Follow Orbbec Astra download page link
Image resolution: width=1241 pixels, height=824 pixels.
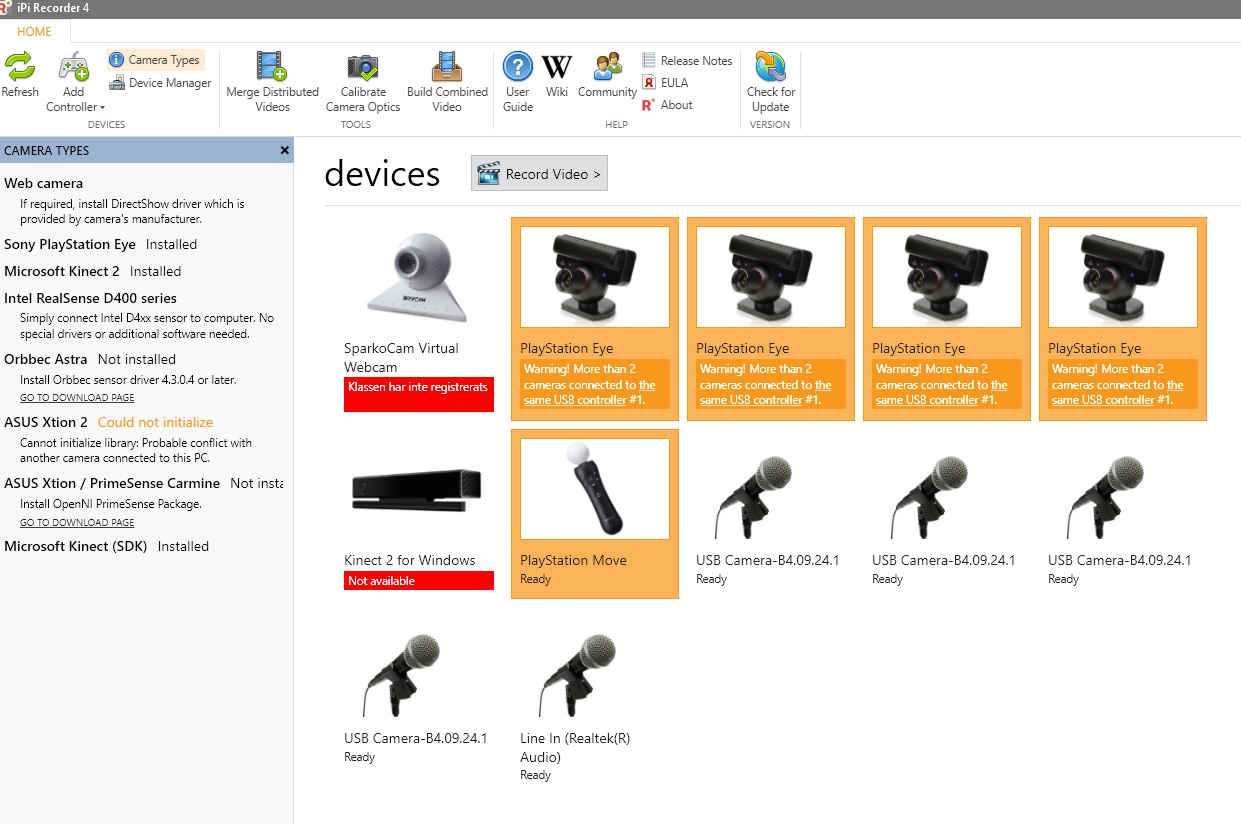77,398
